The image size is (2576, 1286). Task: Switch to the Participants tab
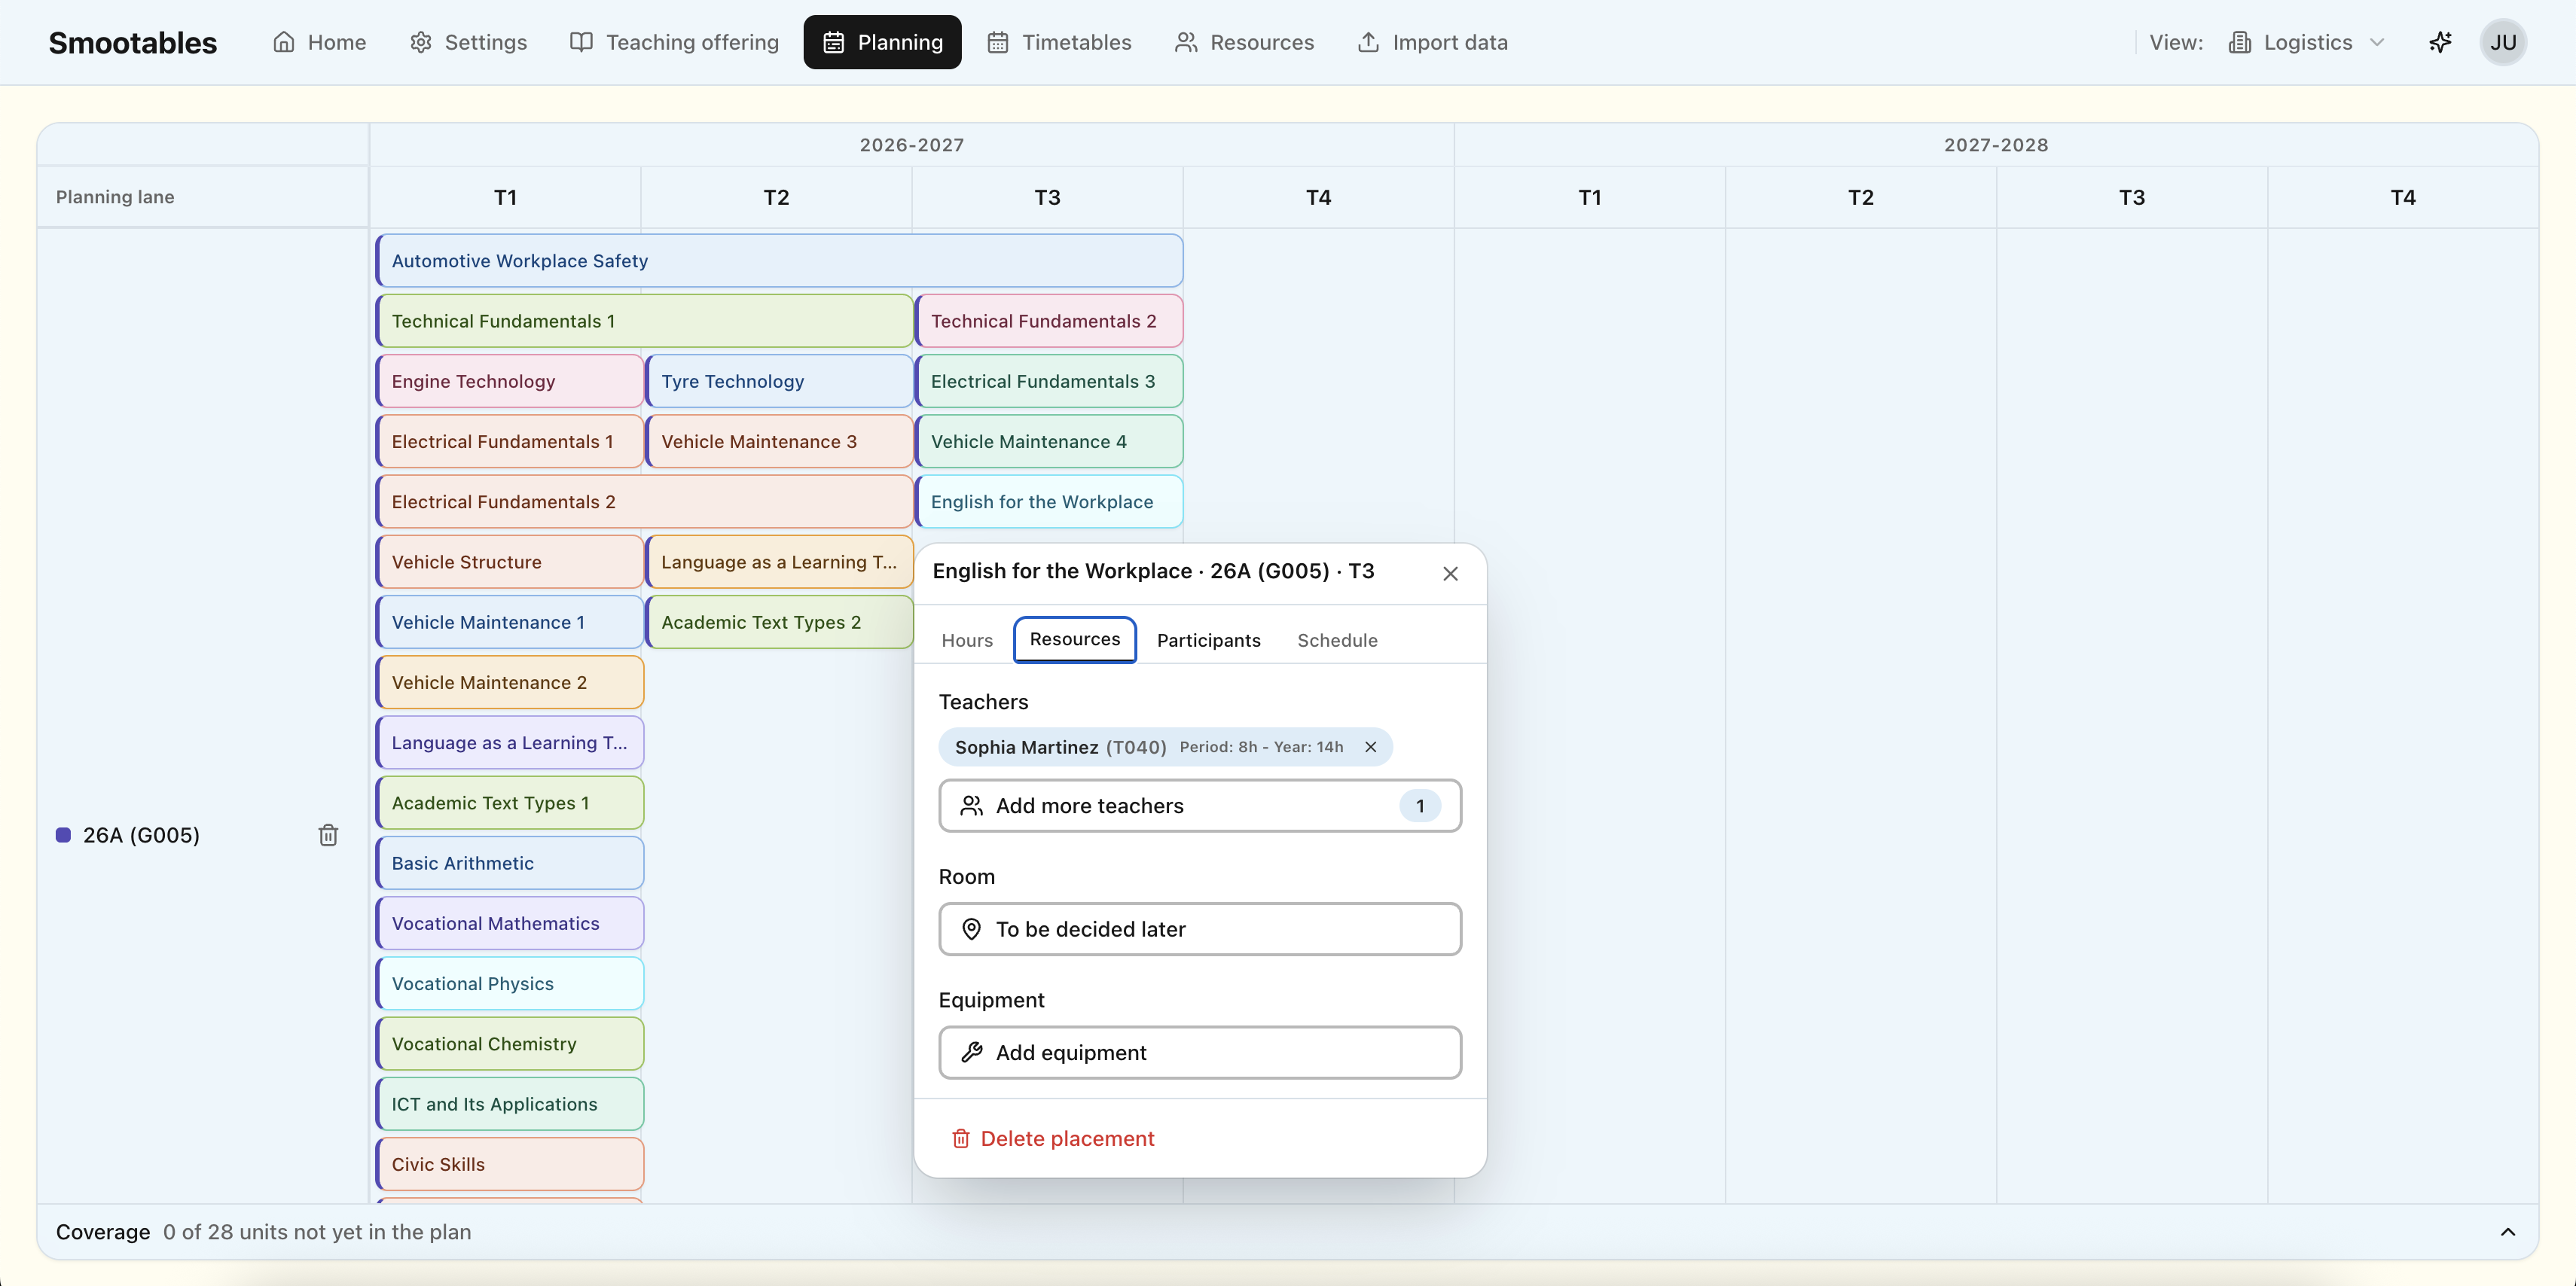click(x=1208, y=640)
